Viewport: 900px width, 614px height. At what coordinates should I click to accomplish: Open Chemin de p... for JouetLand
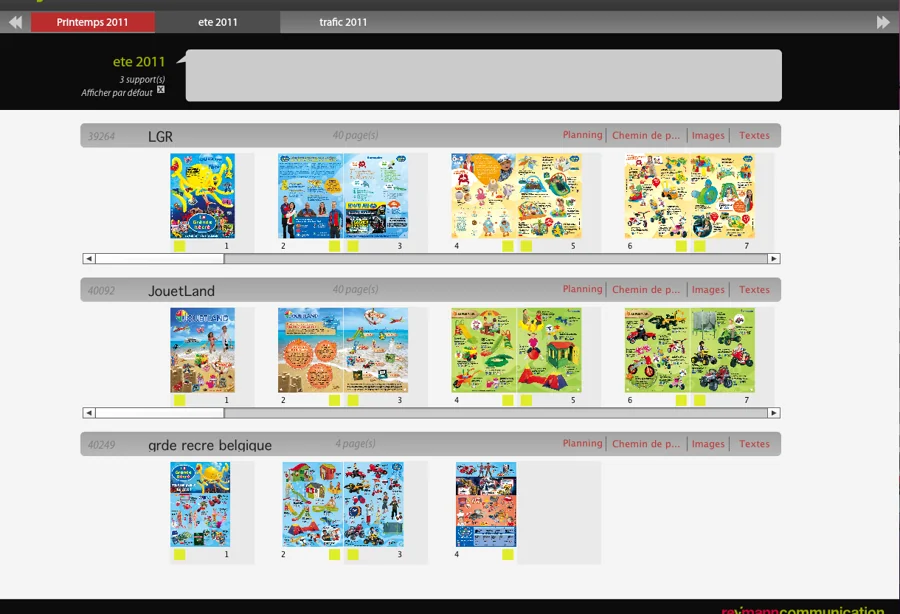coord(646,289)
